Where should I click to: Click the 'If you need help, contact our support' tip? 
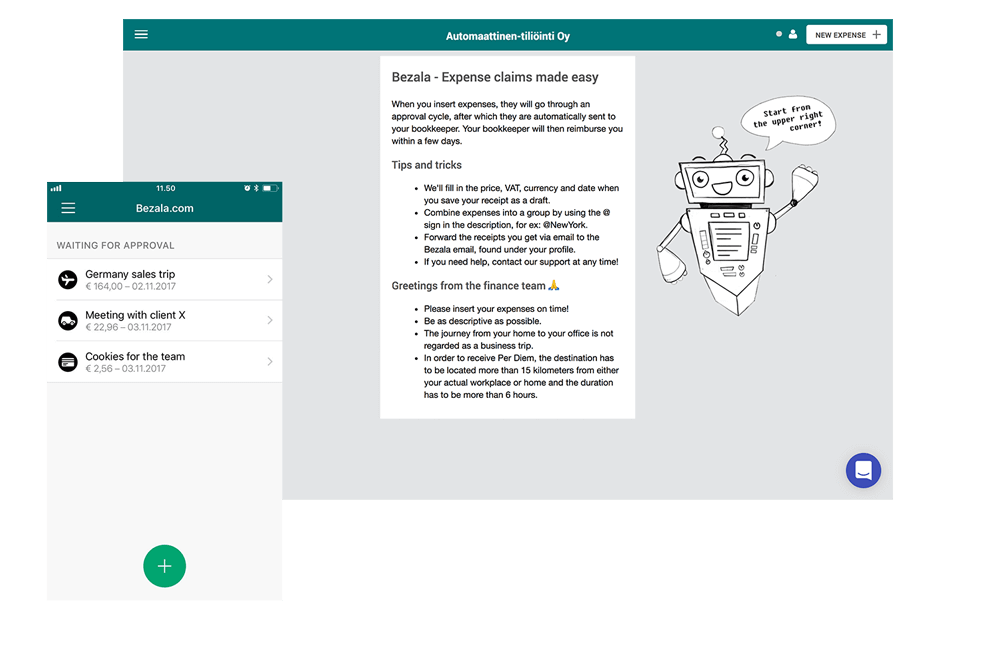(521, 262)
